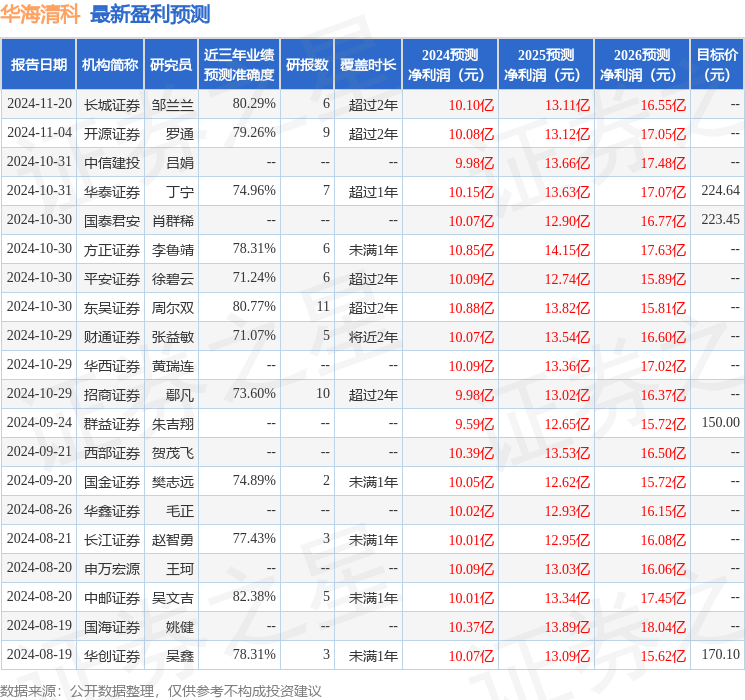Click analyst name 樊志远
Image resolution: width=745 pixels, height=700 pixels.
tap(173, 482)
